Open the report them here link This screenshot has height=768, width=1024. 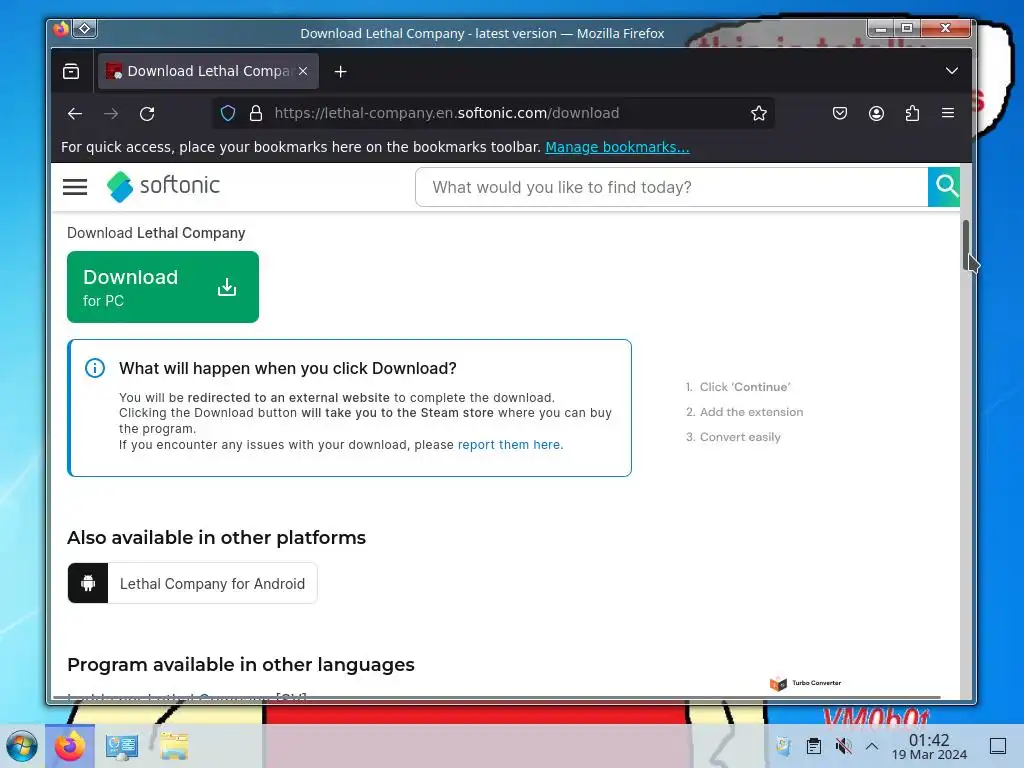509,445
